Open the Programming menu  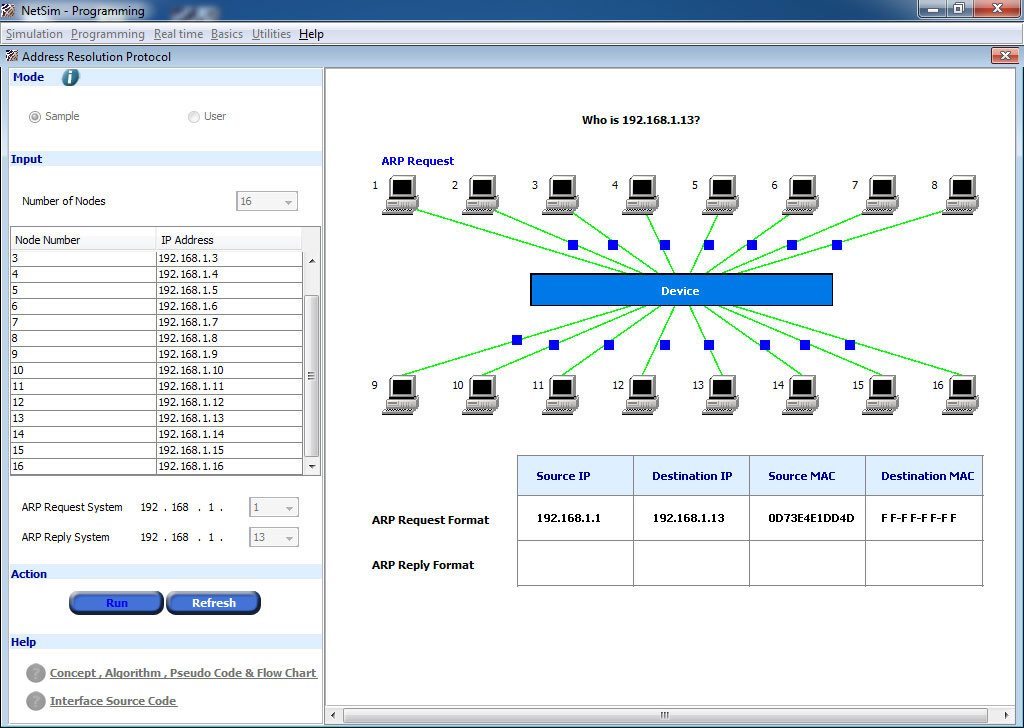tap(107, 33)
